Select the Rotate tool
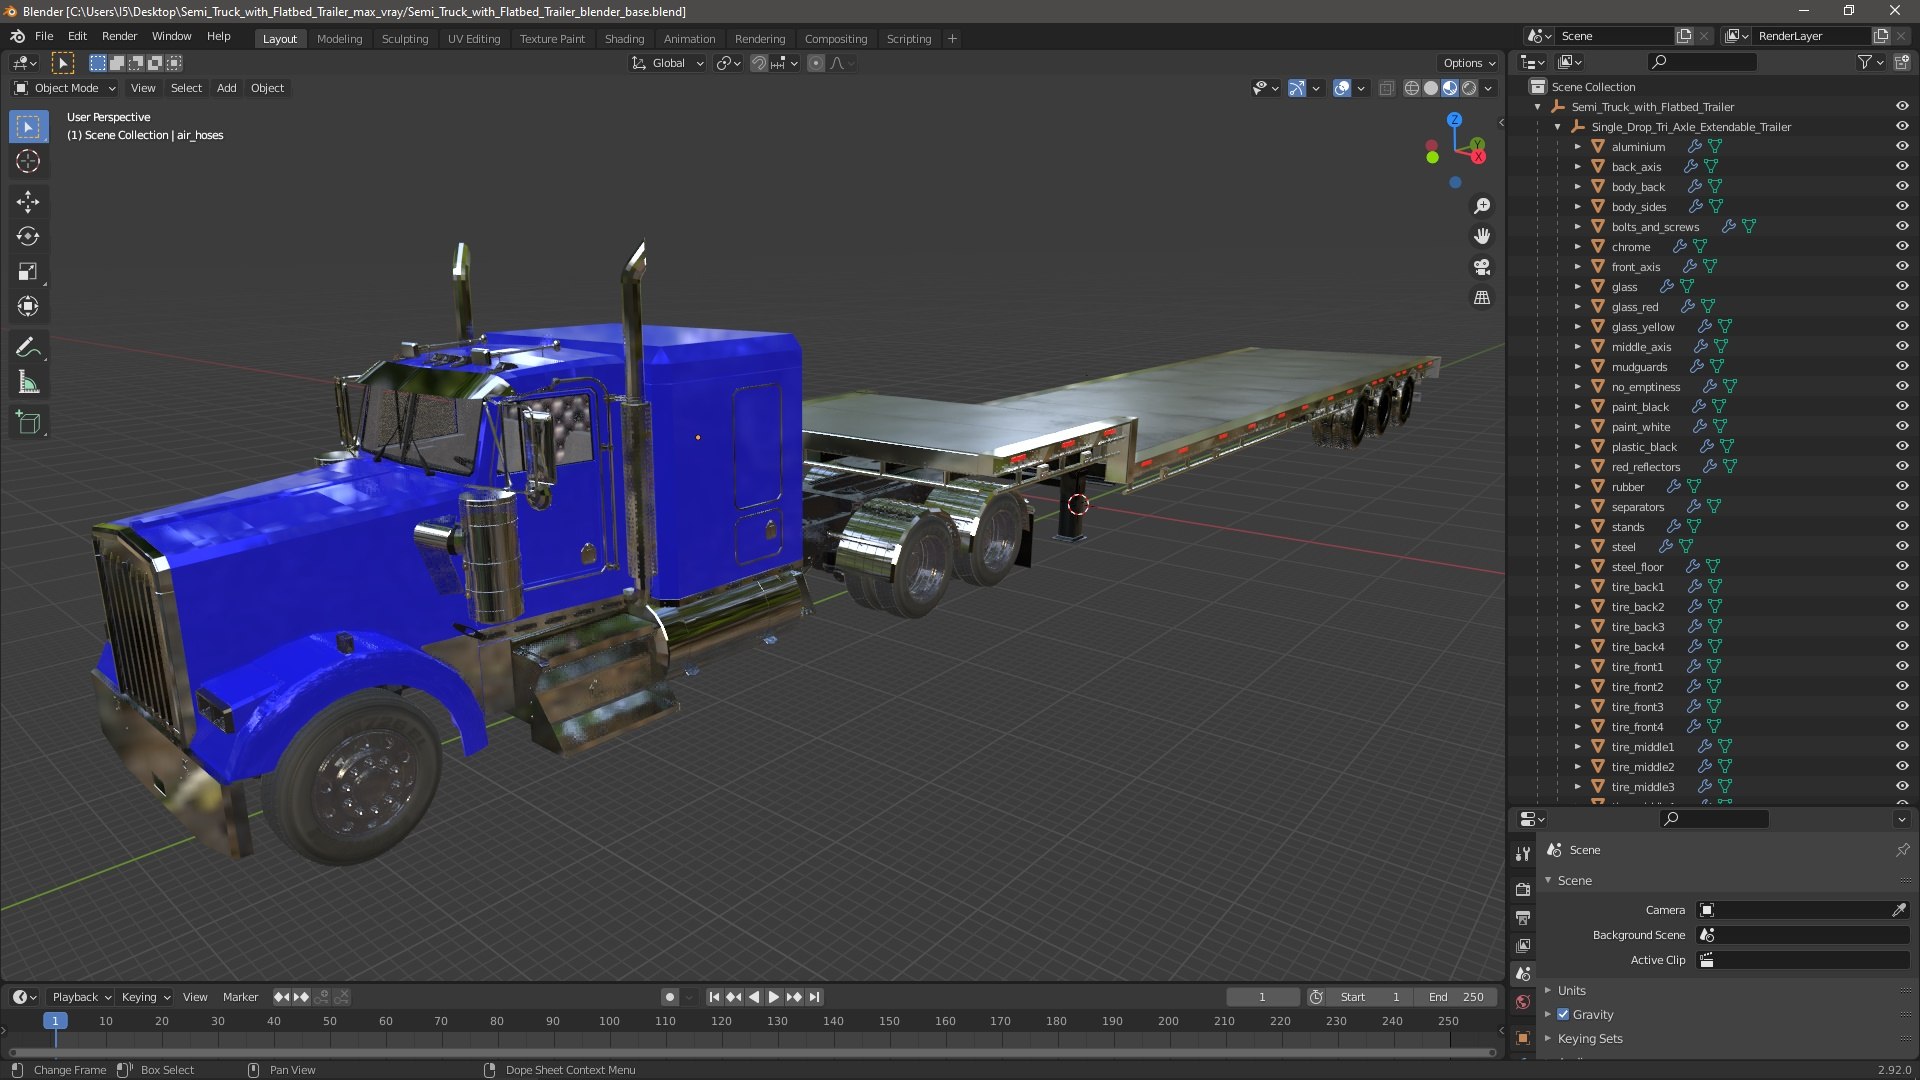The height and width of the screenshot is (1080, 1920). point(28,237)
